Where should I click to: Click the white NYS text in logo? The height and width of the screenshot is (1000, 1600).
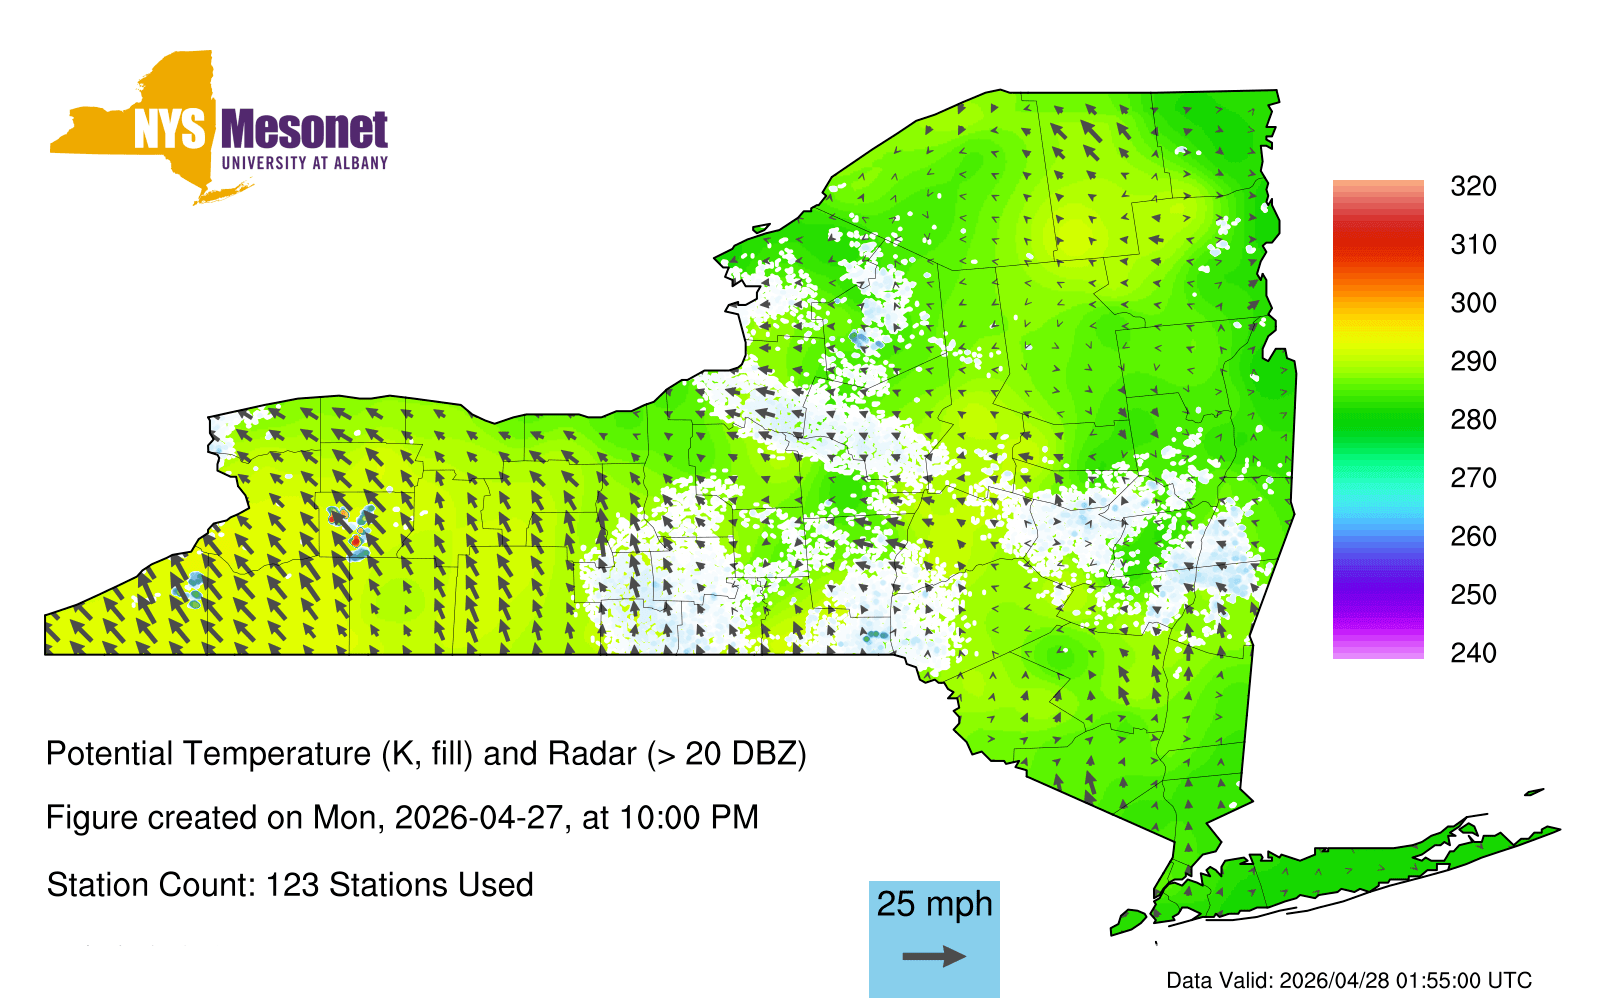[169, 130]
